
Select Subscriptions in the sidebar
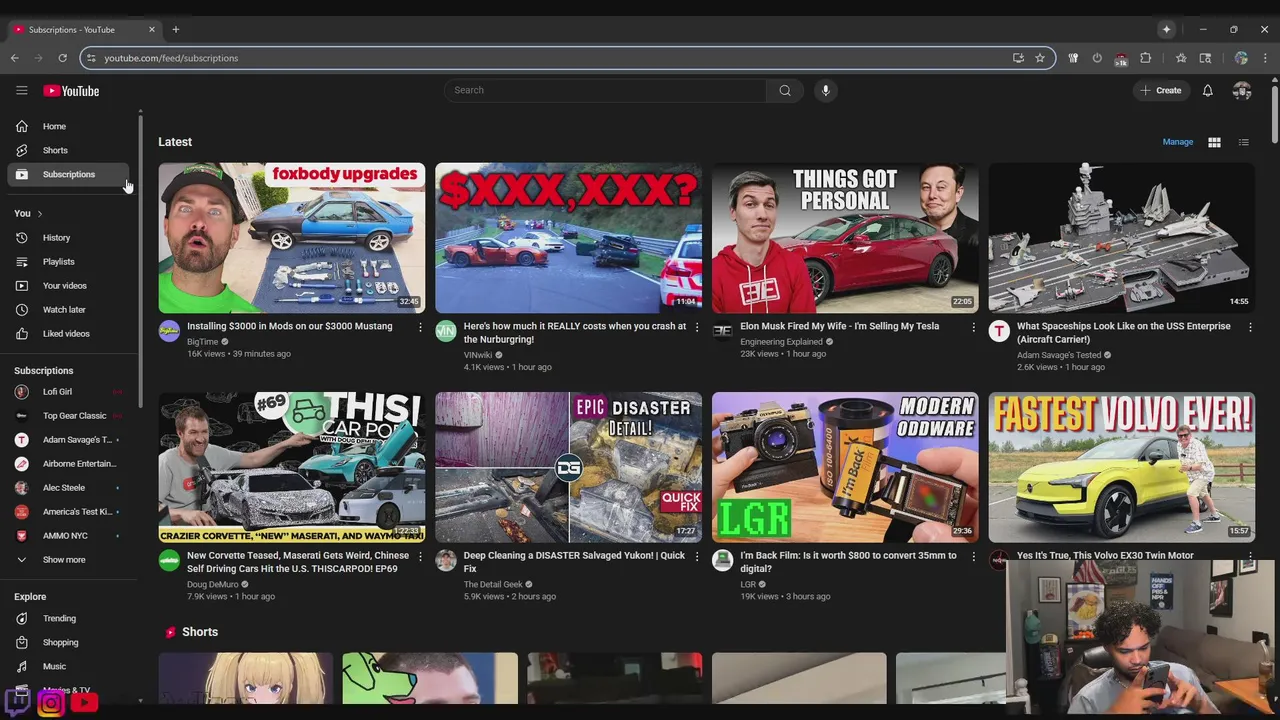click(68, 174)
